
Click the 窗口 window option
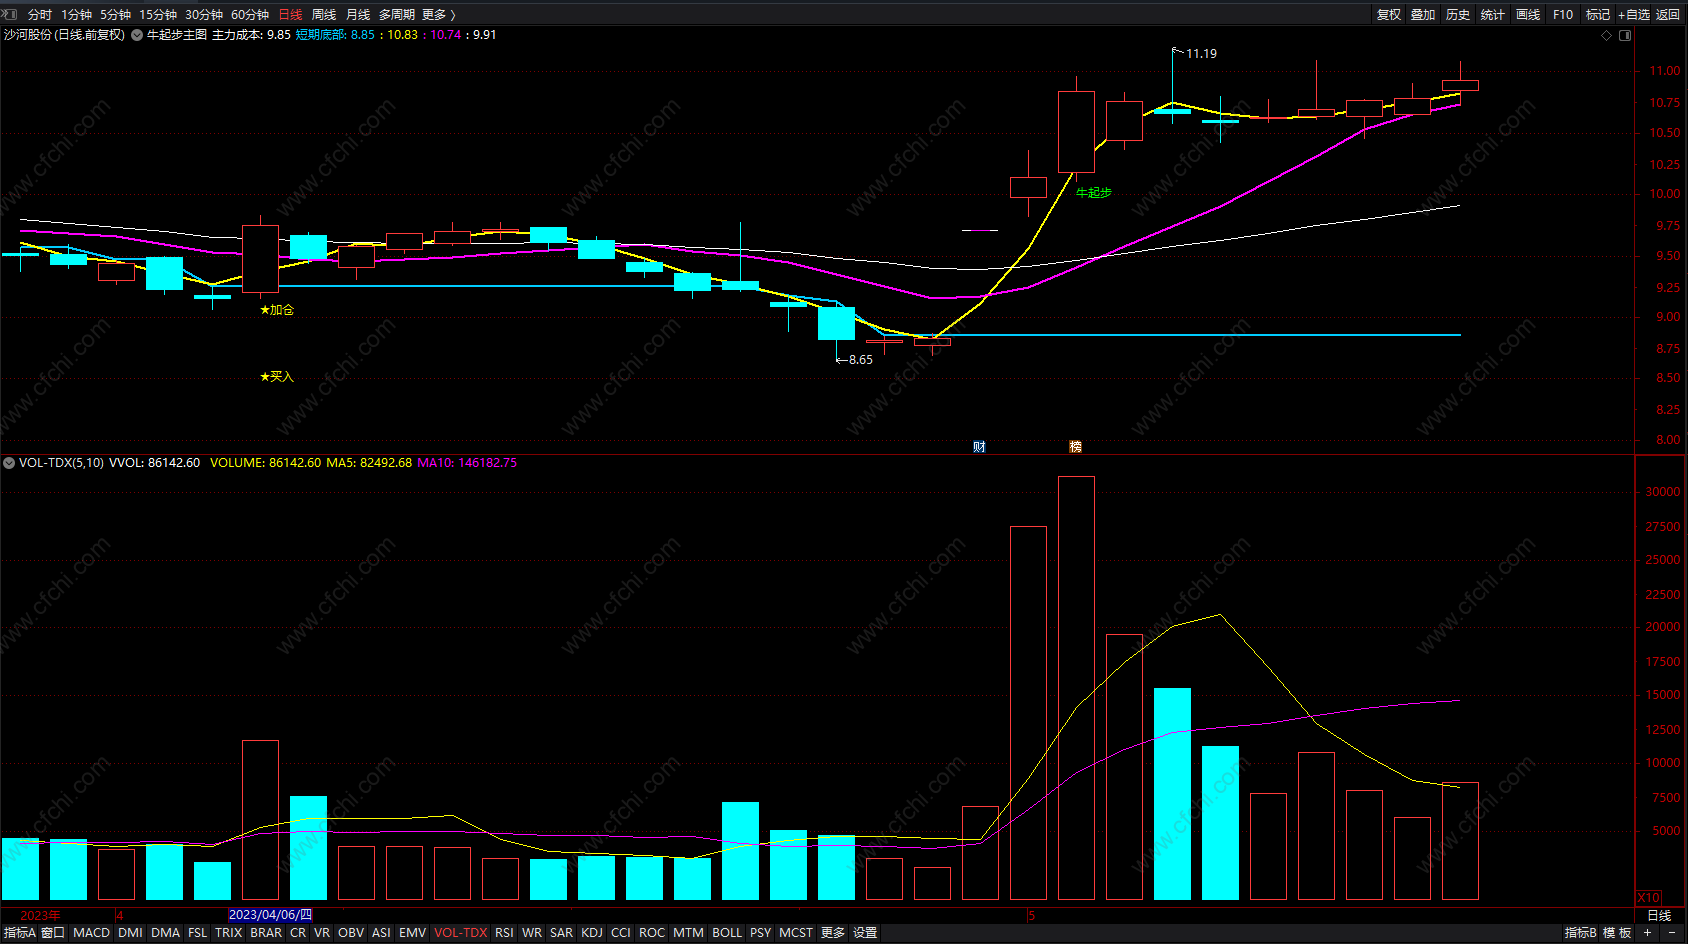53,933
